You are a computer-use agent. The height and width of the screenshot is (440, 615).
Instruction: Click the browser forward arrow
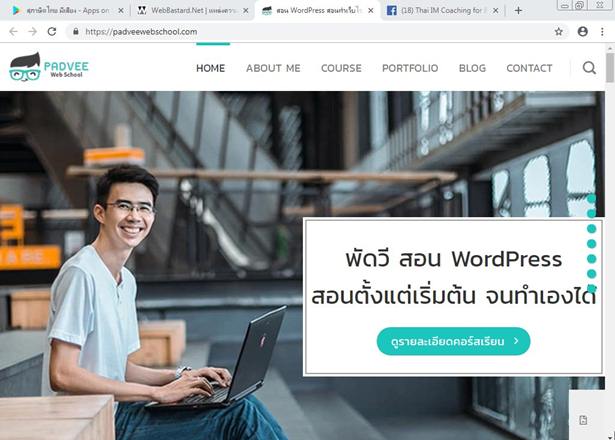click(x=33, y=32)
